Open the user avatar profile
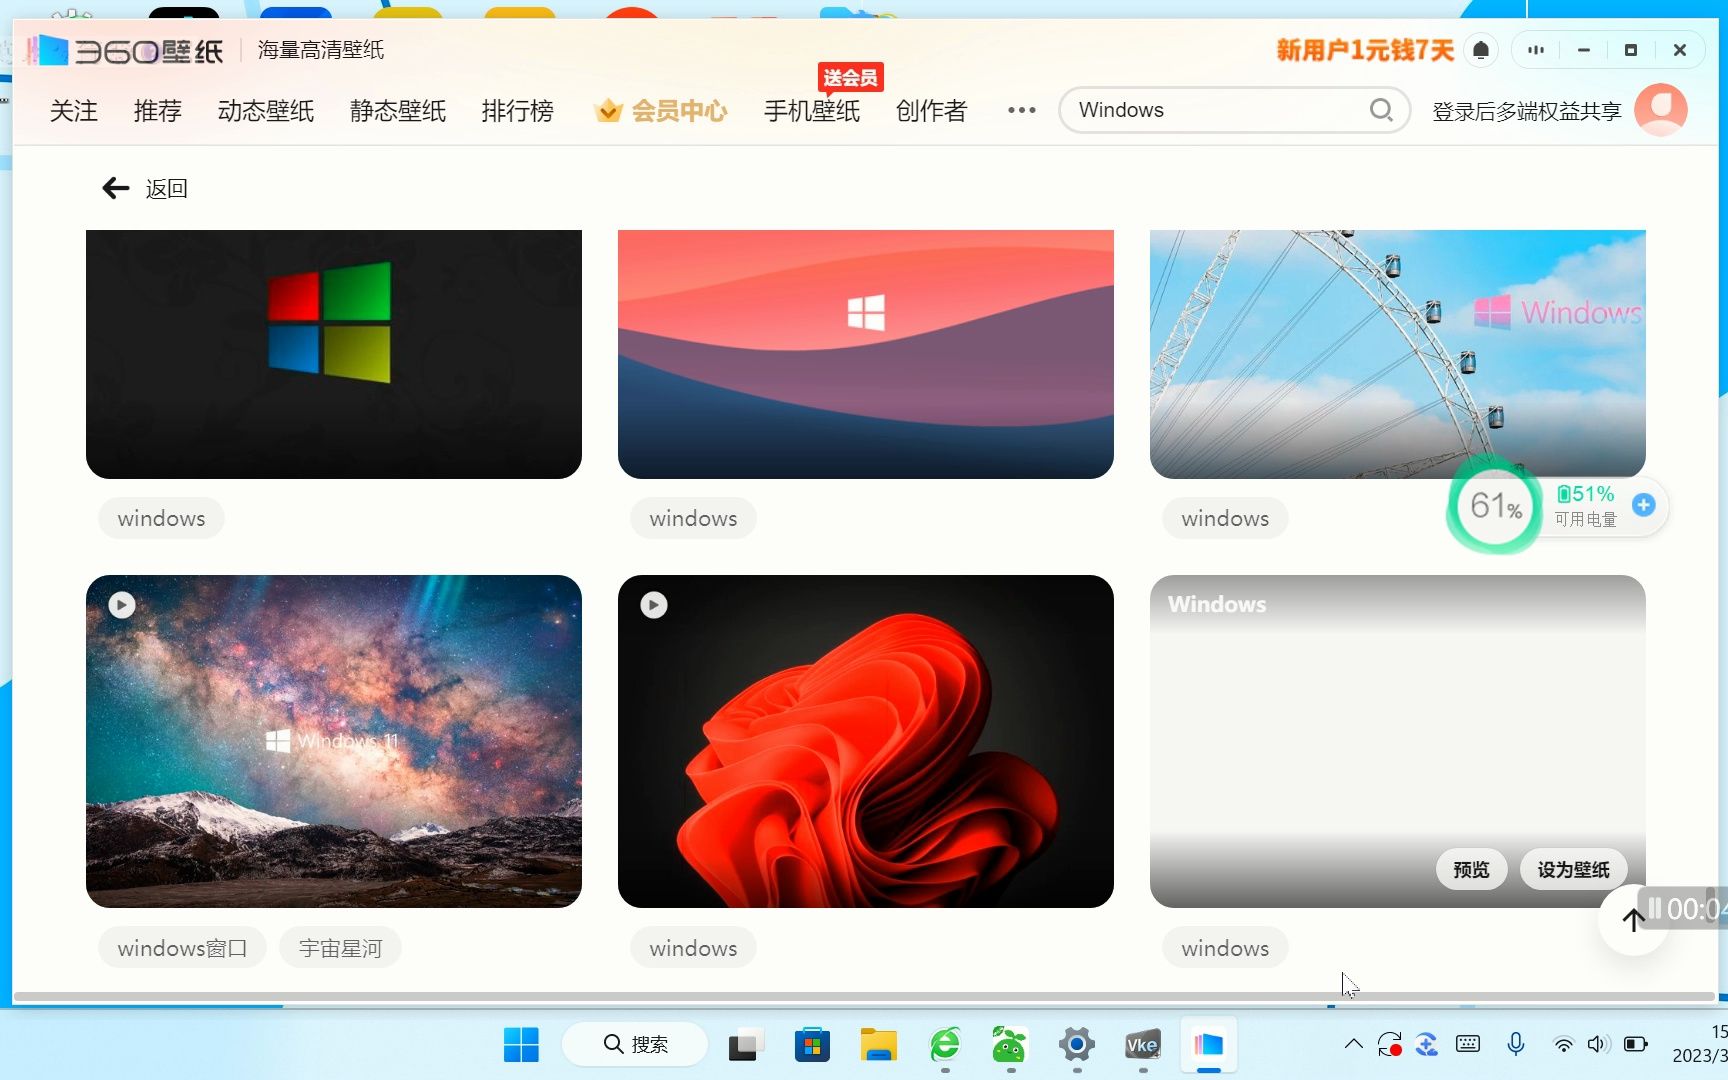 point(1661,110)
